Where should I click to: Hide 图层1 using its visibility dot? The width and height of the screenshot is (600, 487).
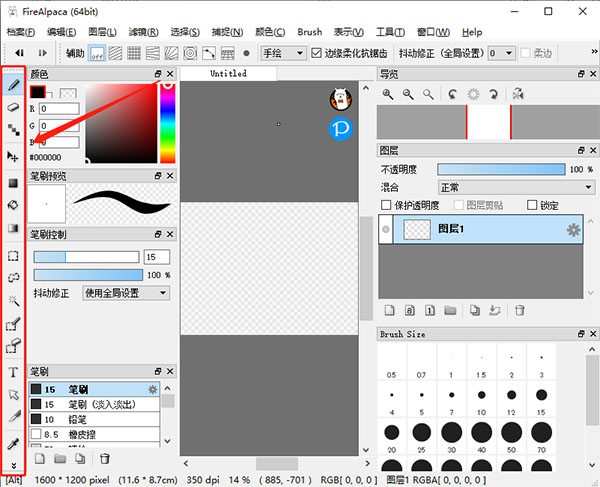click(385, 230)
